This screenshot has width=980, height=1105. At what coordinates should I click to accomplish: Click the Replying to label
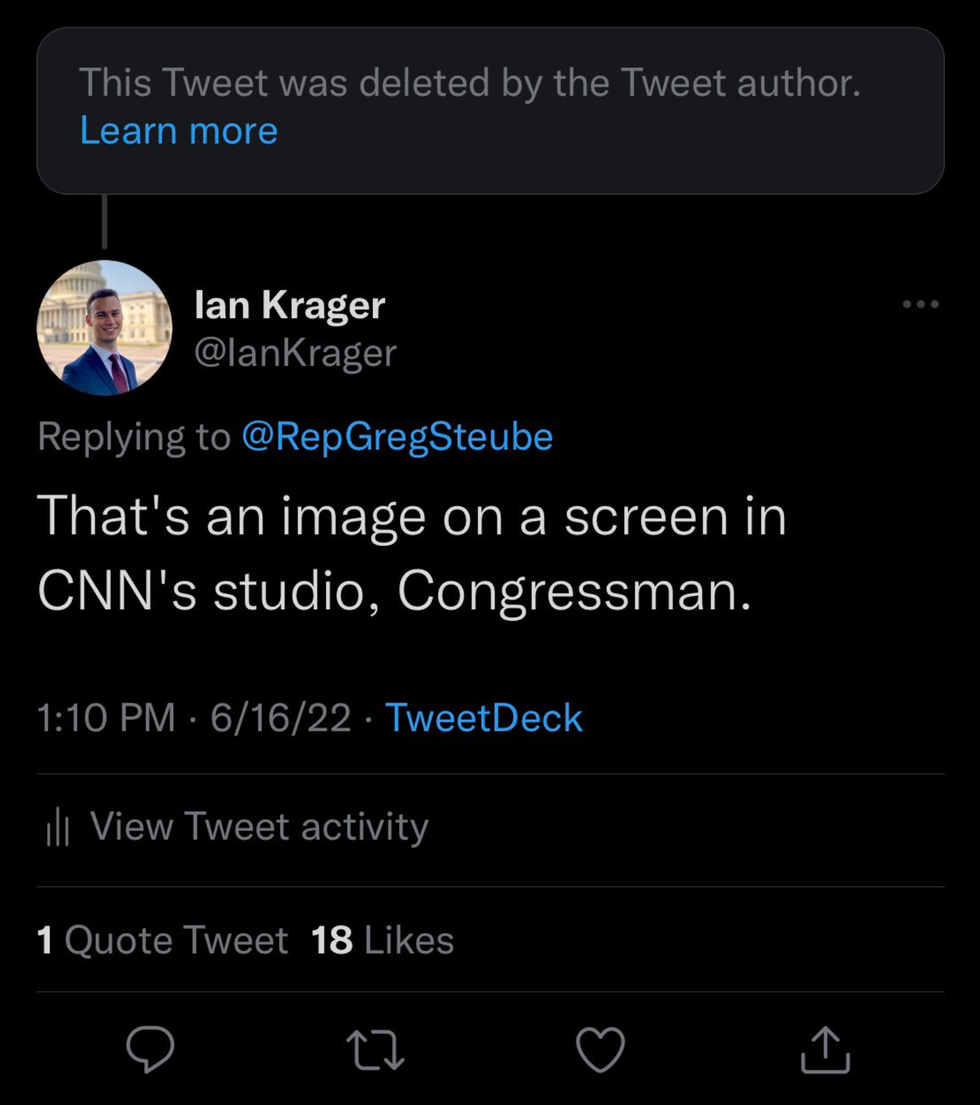click(134, 437)
